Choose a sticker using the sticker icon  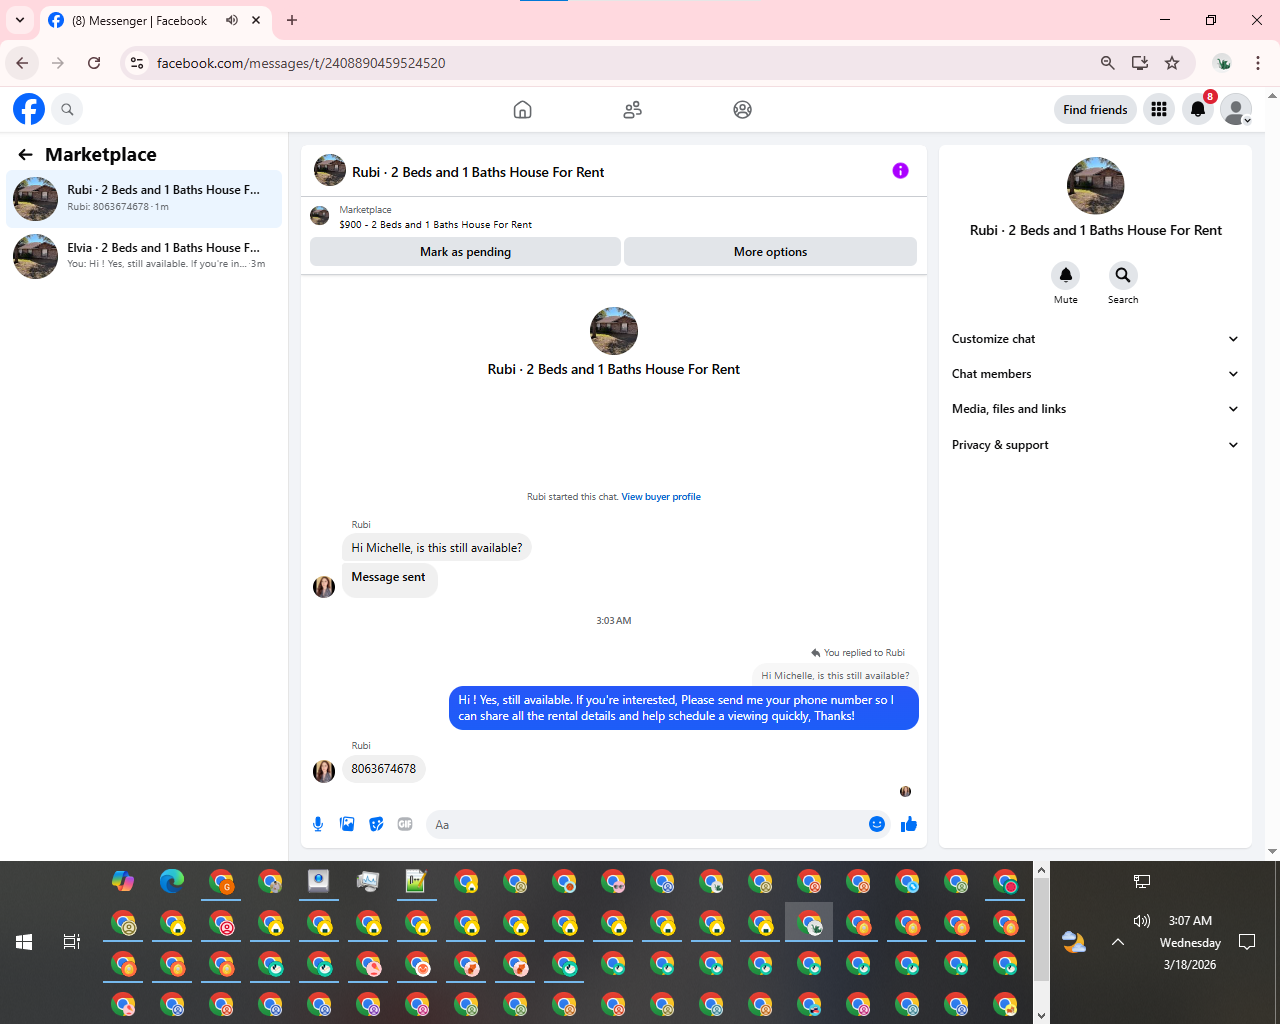pyautogui.click(x=376, y=824)
